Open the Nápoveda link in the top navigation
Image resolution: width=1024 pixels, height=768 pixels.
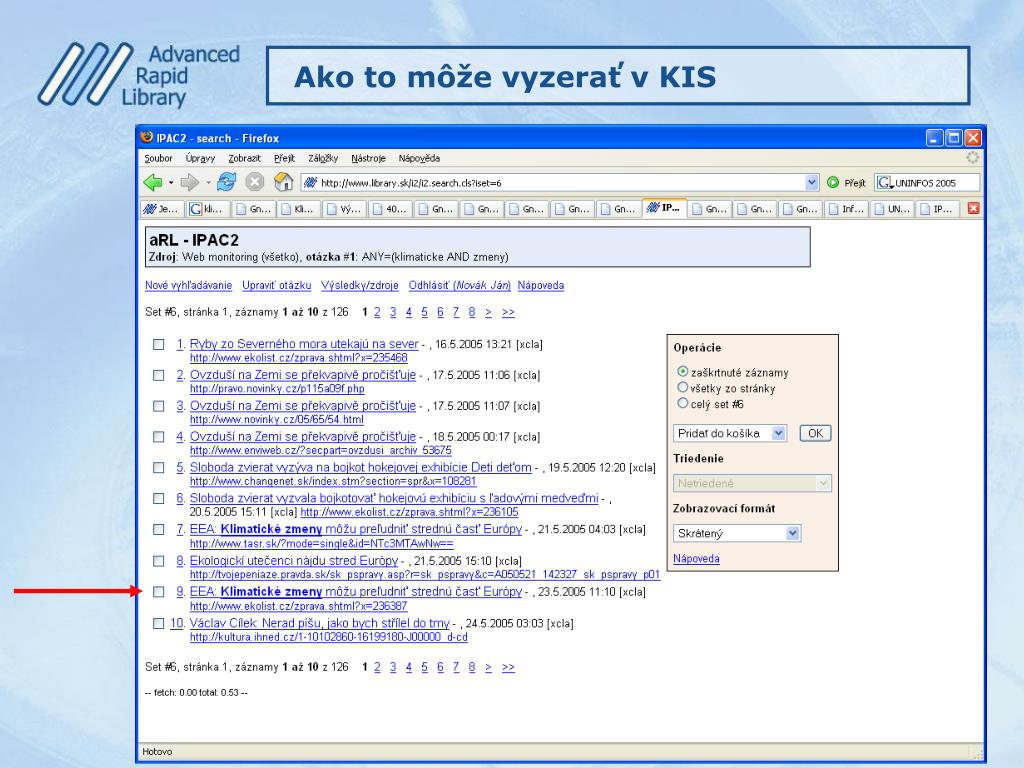coord(541,285)
